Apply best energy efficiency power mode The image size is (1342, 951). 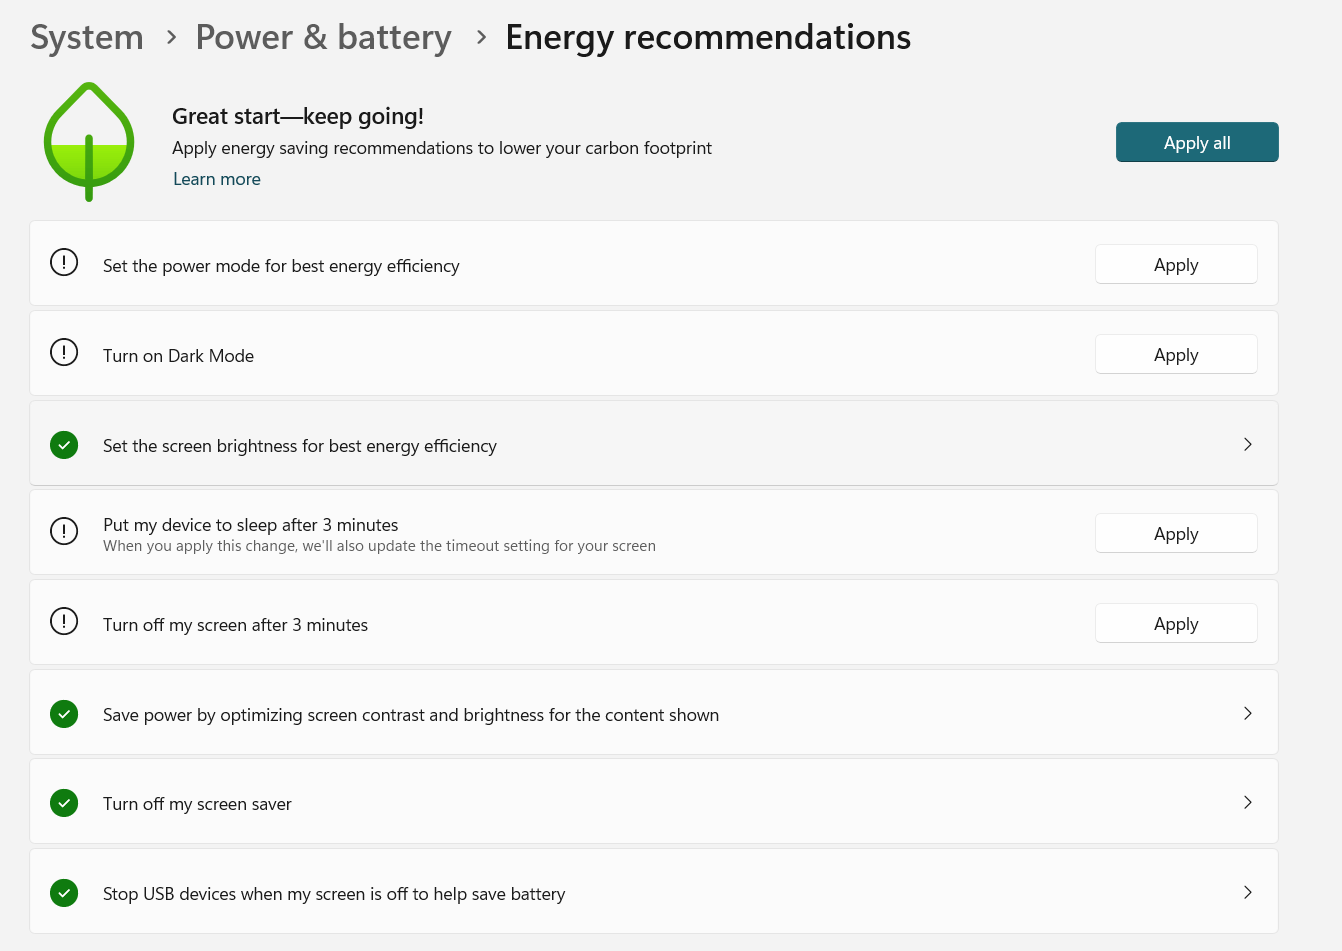(x=1176, y=265)
